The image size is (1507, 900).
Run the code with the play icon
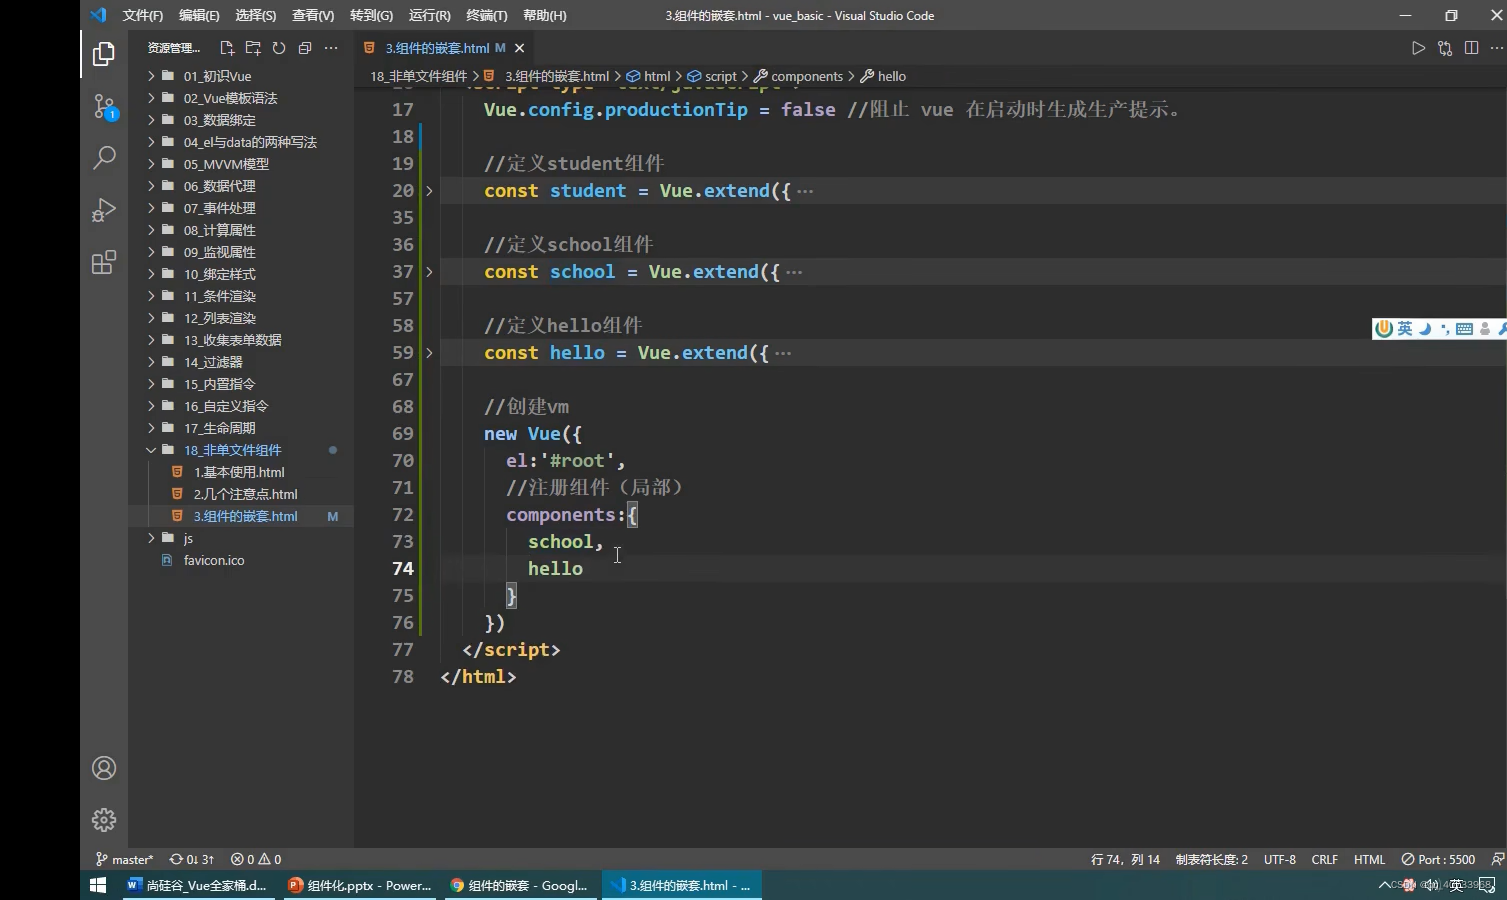click(x=1418, y=48)
